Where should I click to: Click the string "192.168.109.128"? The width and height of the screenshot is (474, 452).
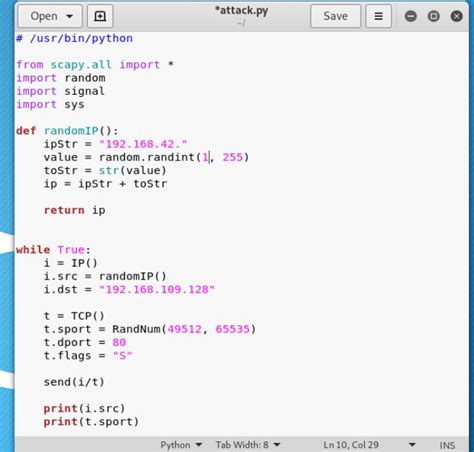(x=157, y=289)
